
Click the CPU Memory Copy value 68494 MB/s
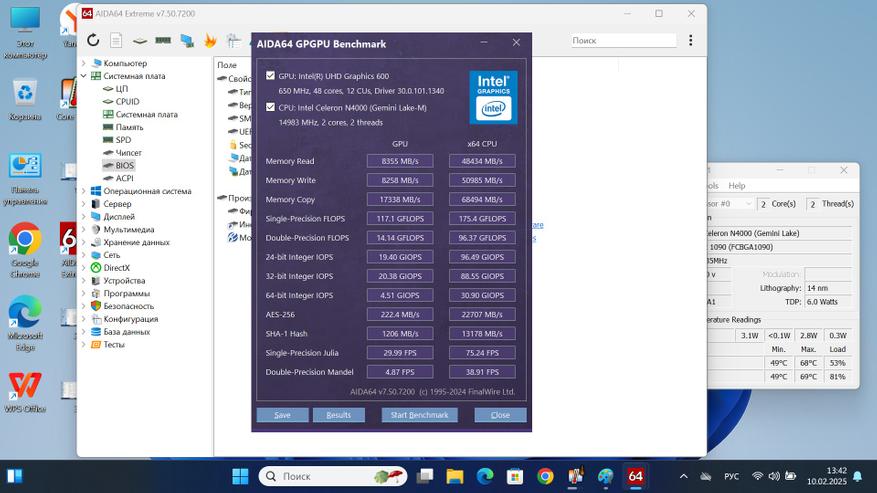482,199
